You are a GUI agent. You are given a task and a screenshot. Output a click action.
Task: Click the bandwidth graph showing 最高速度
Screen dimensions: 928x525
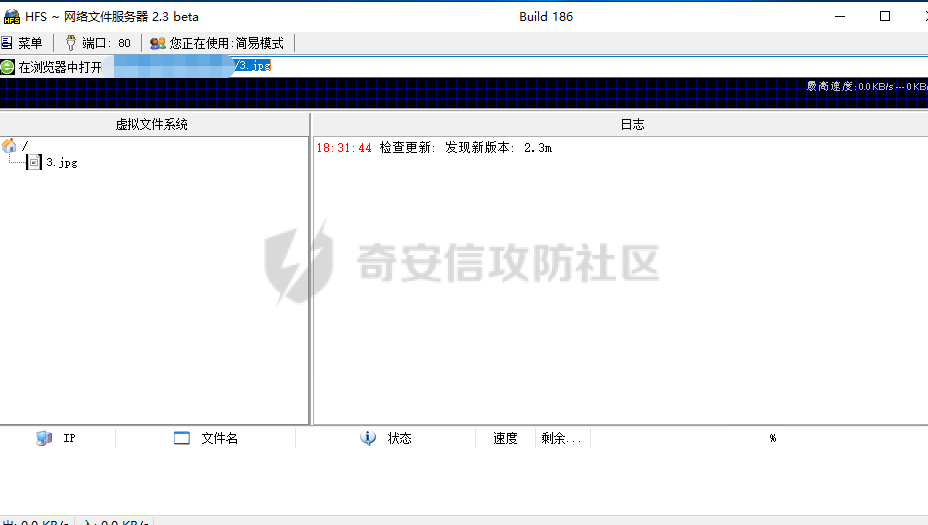[x=464, y=94]
